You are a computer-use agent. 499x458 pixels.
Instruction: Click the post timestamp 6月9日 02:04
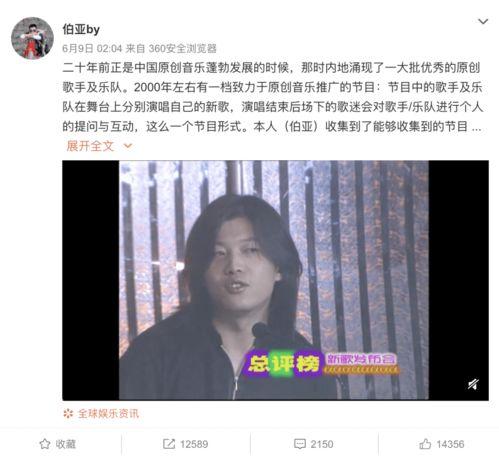(x=92, y=49)
